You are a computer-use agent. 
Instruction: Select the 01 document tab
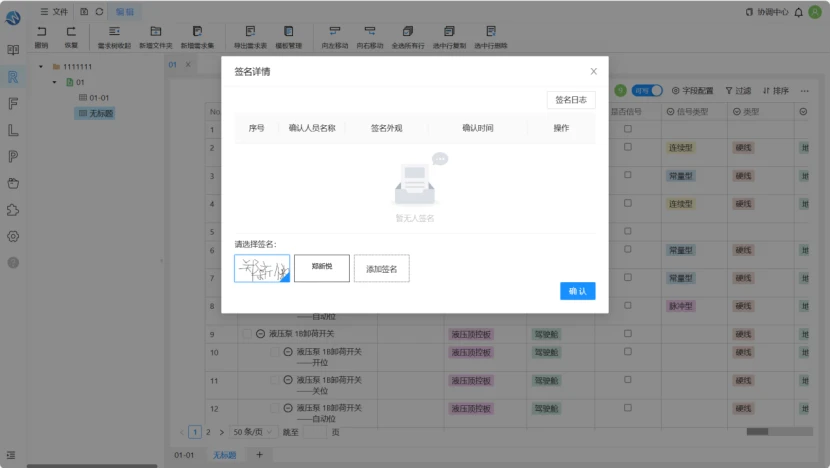(x=172, y=65)
